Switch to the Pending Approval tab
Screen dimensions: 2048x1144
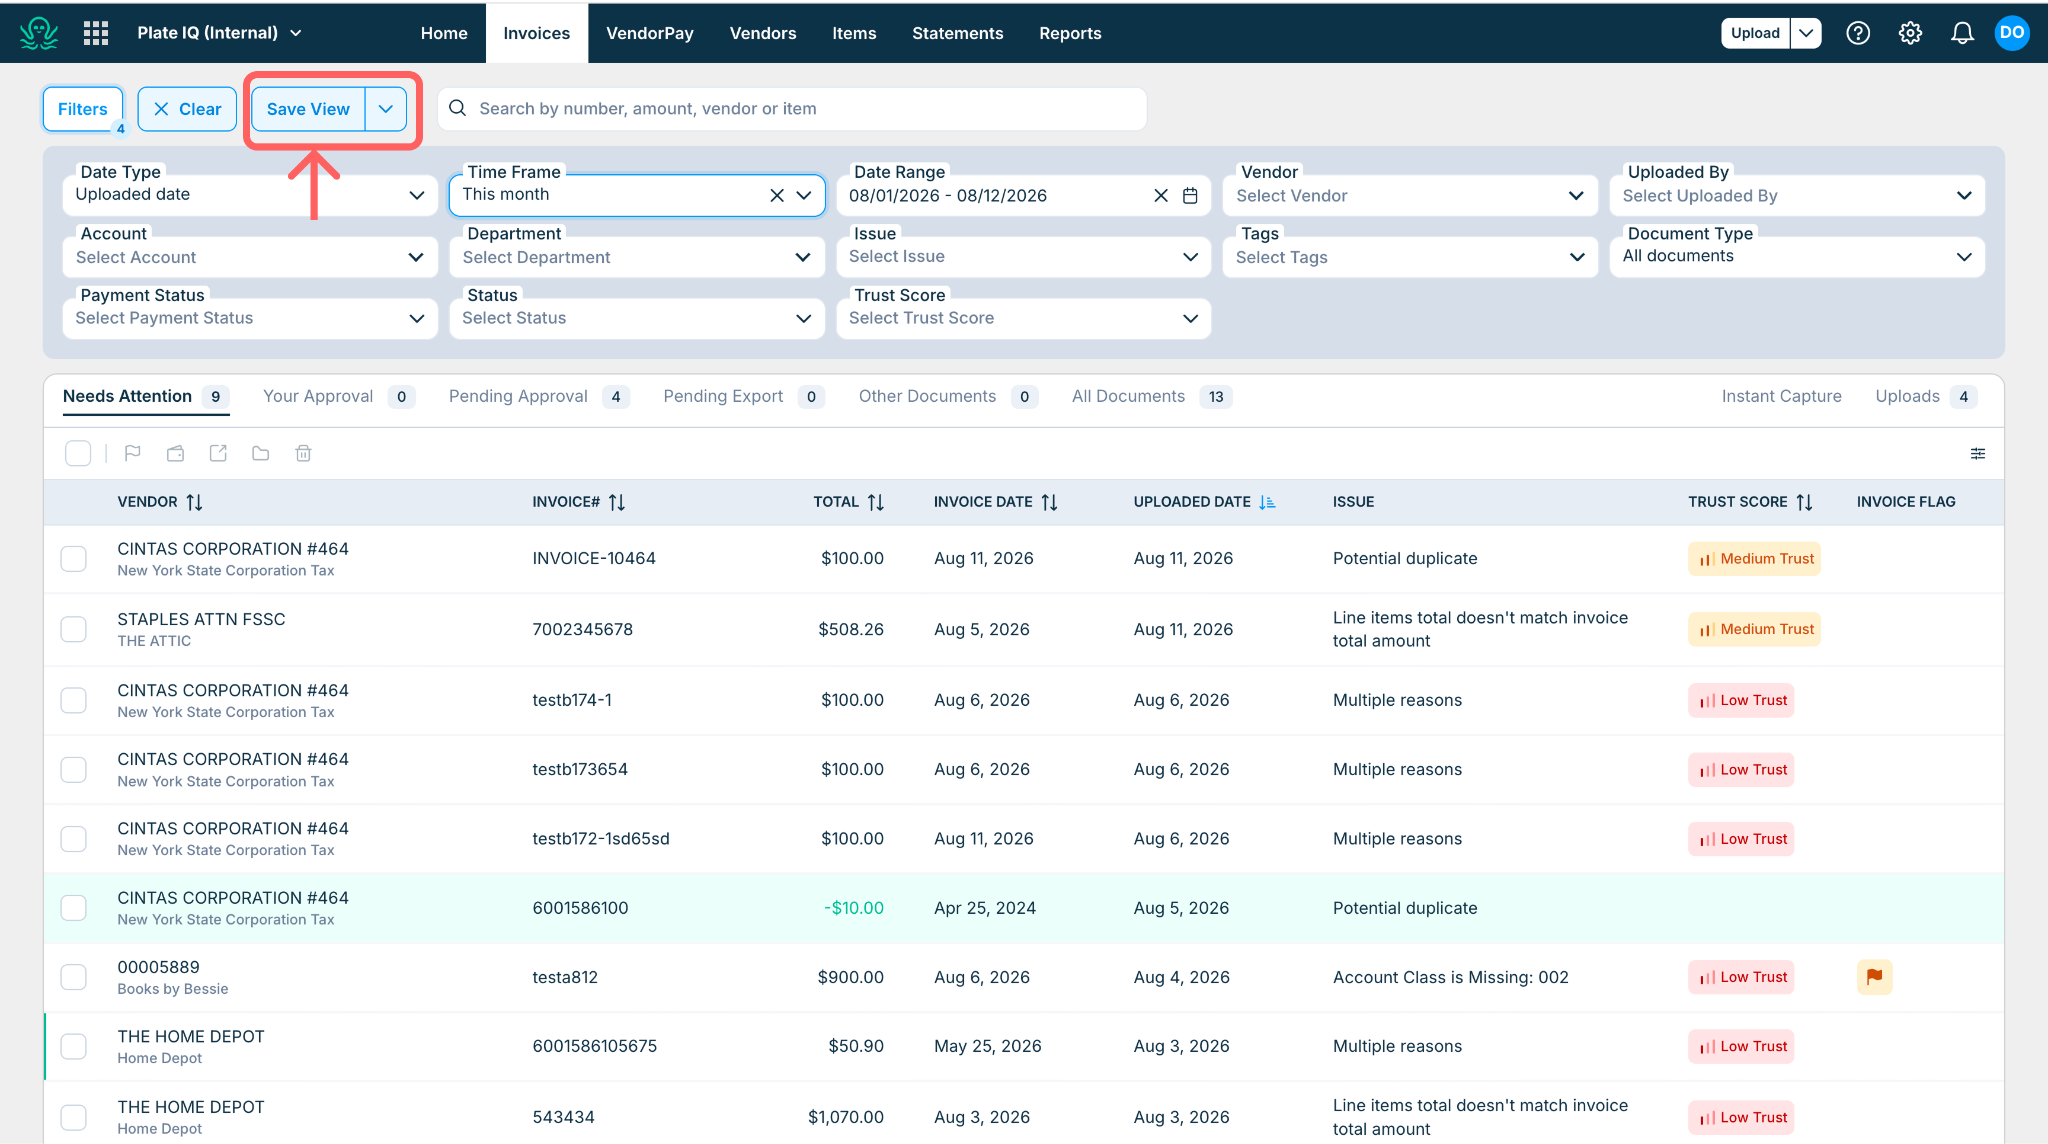(538, 397)
